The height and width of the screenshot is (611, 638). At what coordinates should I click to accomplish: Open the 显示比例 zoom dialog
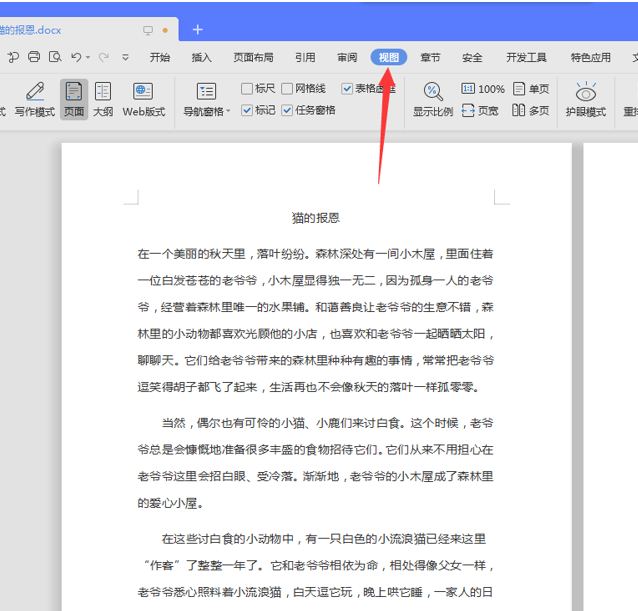[x=433, y=99]
